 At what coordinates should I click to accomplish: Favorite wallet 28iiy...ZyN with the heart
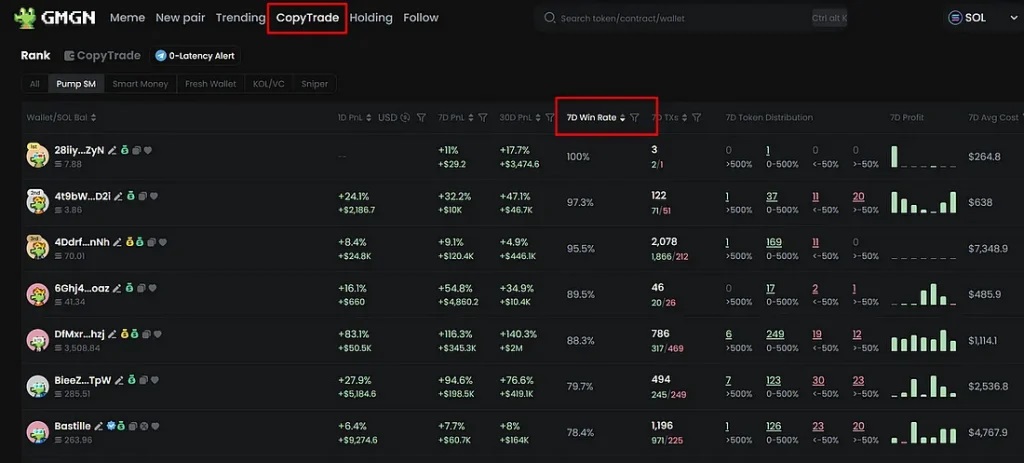(148, 150)
